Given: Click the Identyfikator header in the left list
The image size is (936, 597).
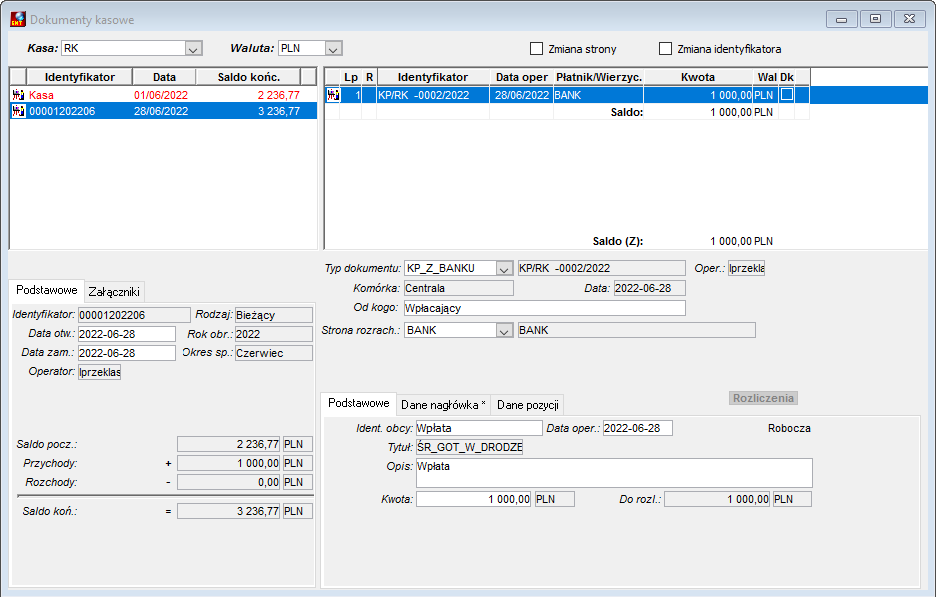Looking at the screenshot, I should (79, 77).
